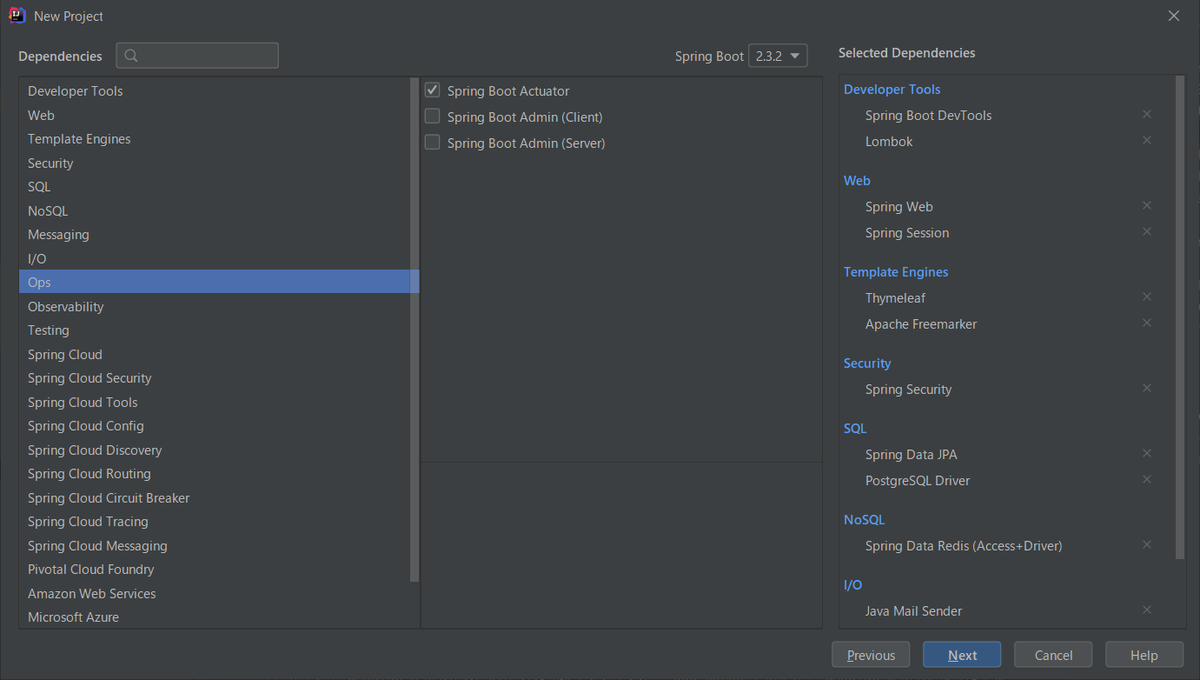Viewport: 1200px width, 680px height.
Task: Click the IntelliJ IDEA logo in title bar
Action: 17,15
